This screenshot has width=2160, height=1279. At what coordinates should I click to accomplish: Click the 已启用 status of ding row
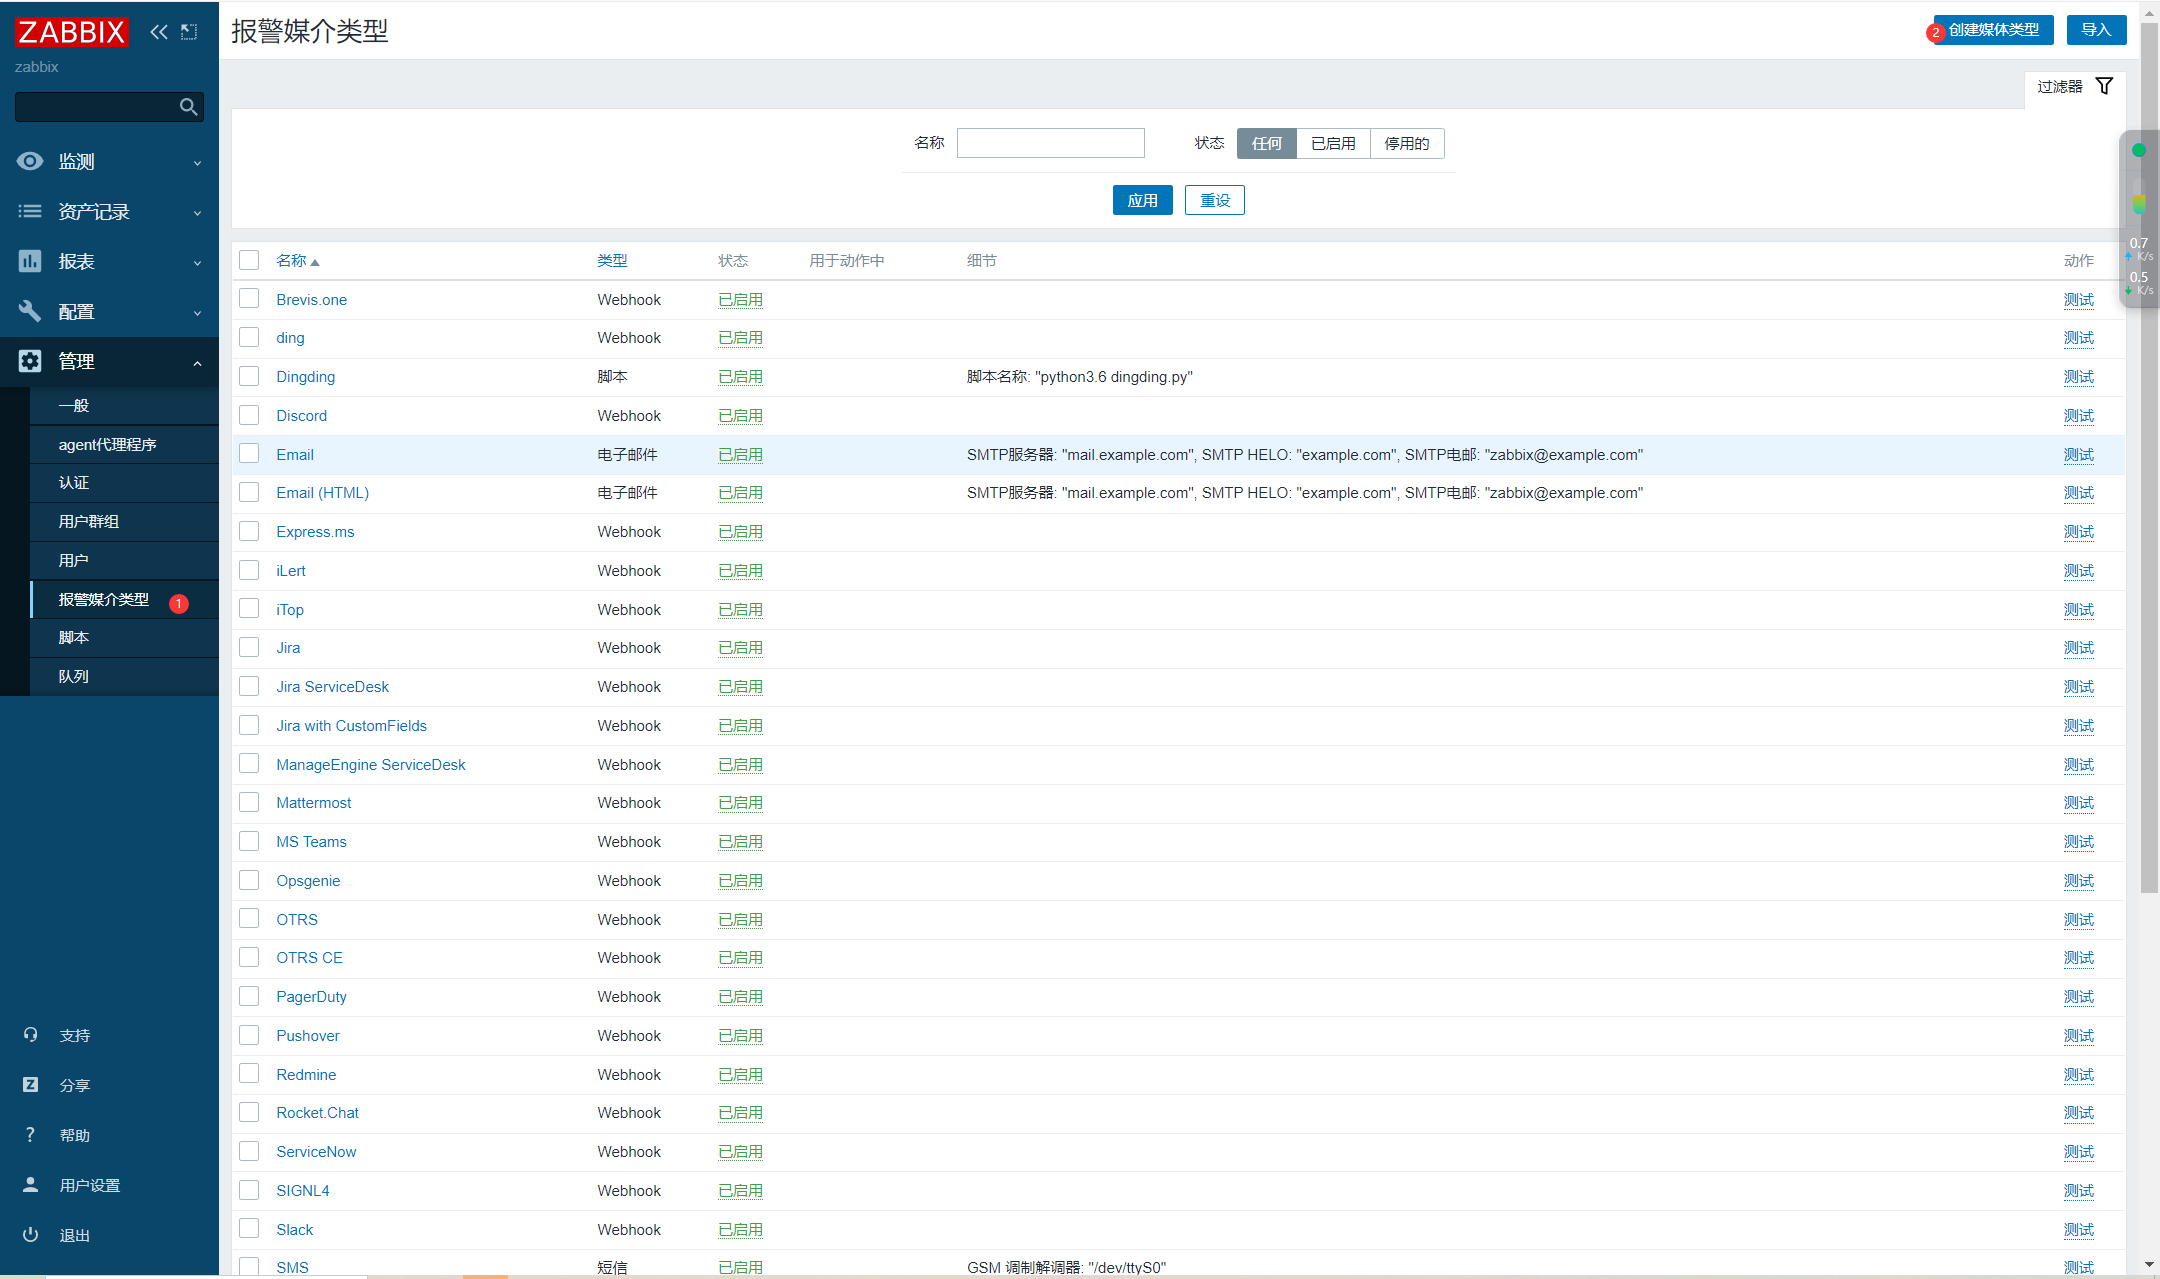click(740, 338)
